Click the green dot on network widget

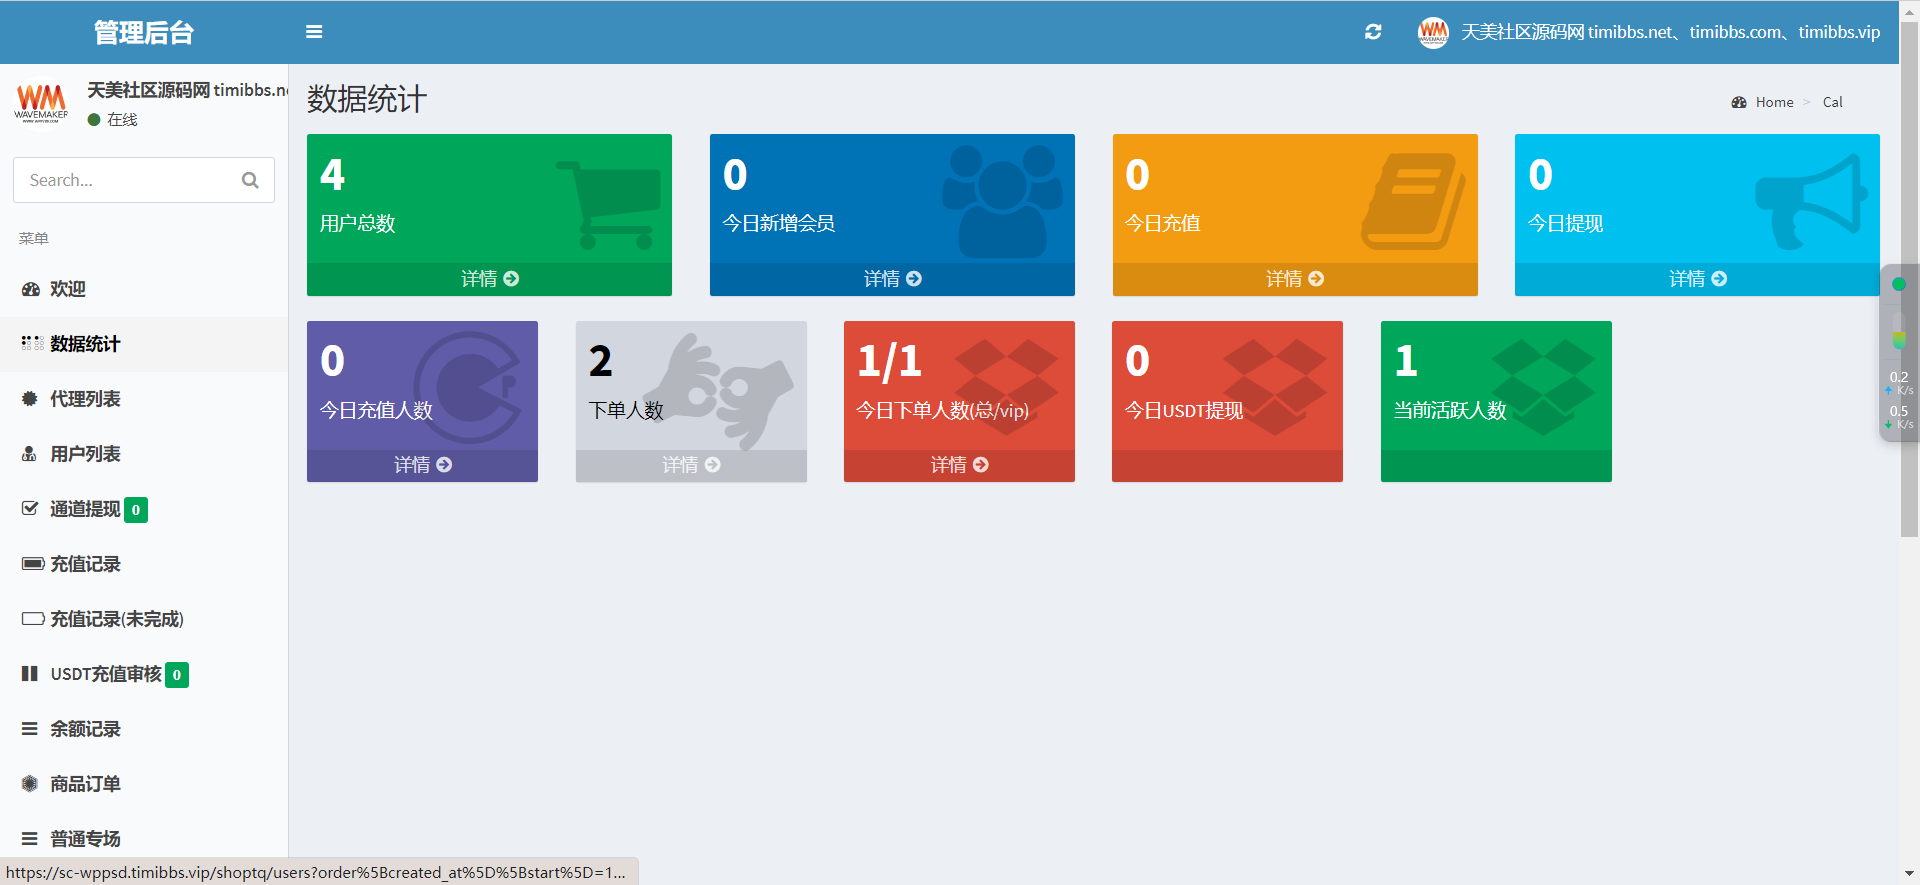pos(1899,284)
